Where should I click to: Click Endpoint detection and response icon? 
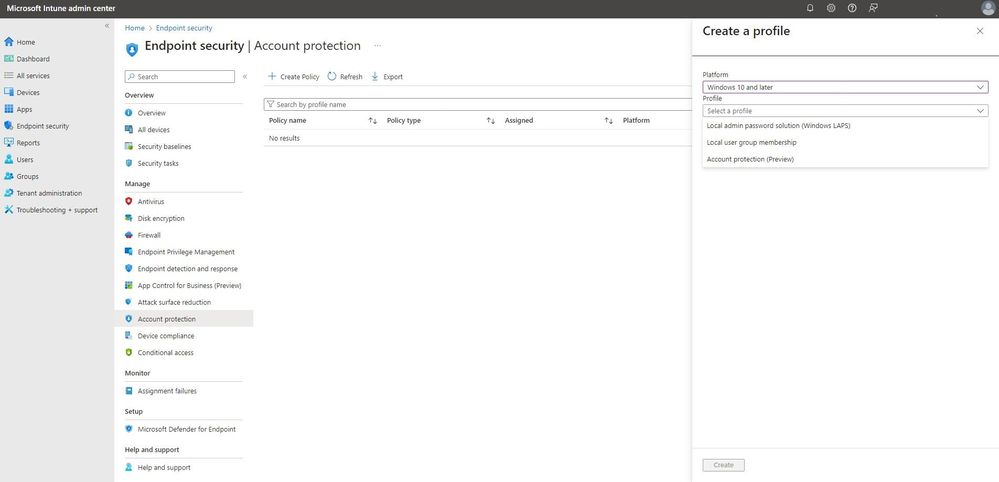tap(129, 269)
